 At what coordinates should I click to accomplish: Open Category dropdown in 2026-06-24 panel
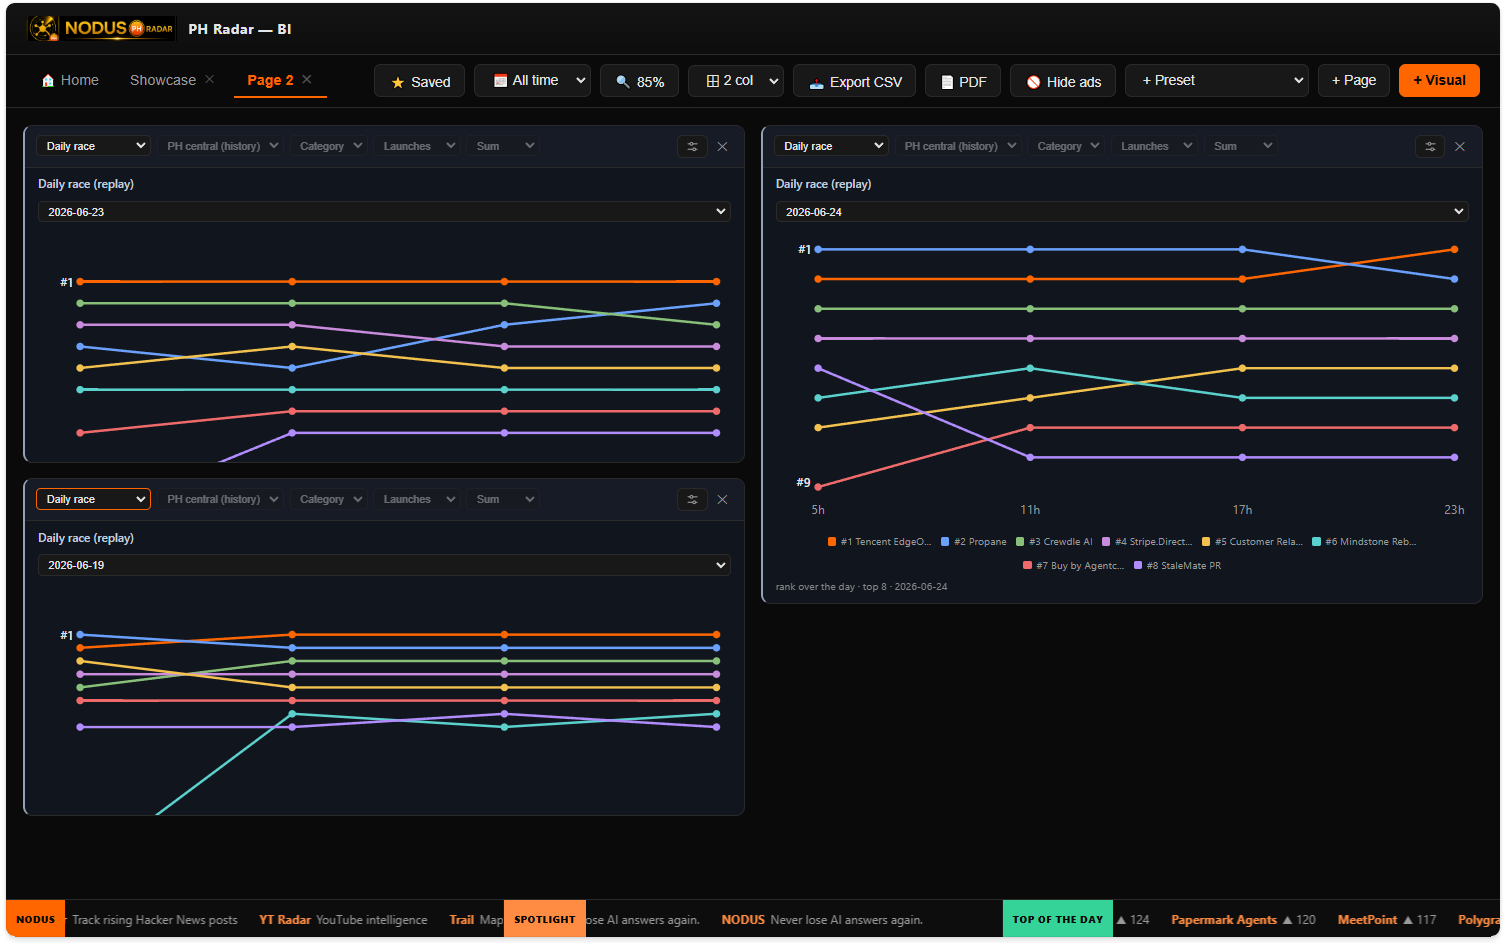pyautogui.click(x=1068, y=146)
